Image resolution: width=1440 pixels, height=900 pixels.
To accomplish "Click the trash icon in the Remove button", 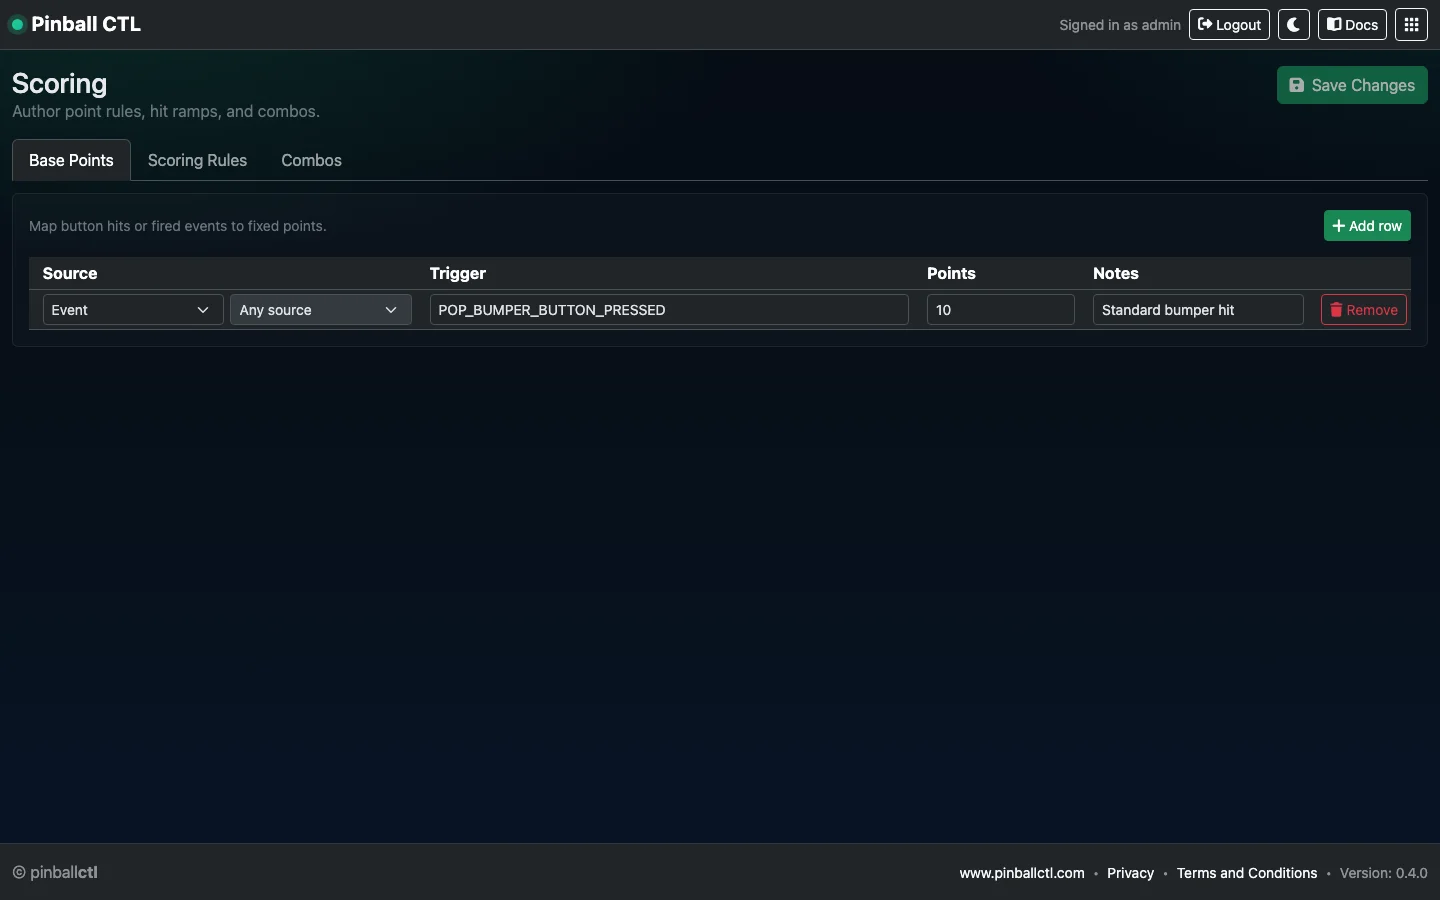I will tap(1336, 310).
